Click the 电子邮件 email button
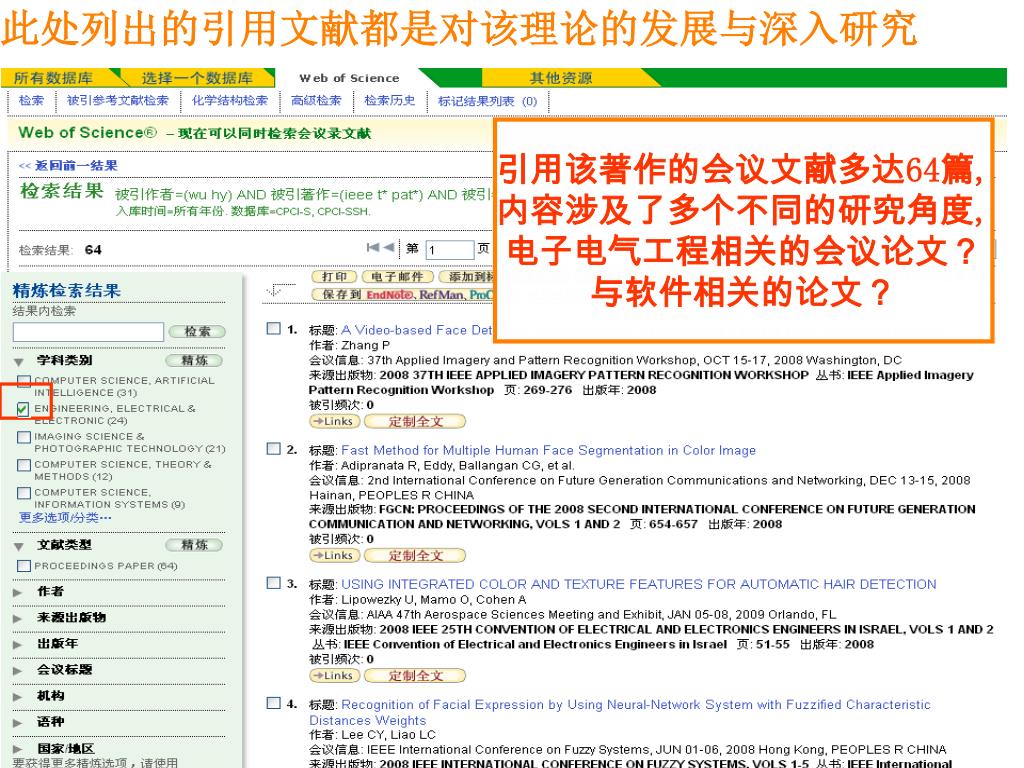This screenshot has height=768, width=1024. click(x=397, y=277)
